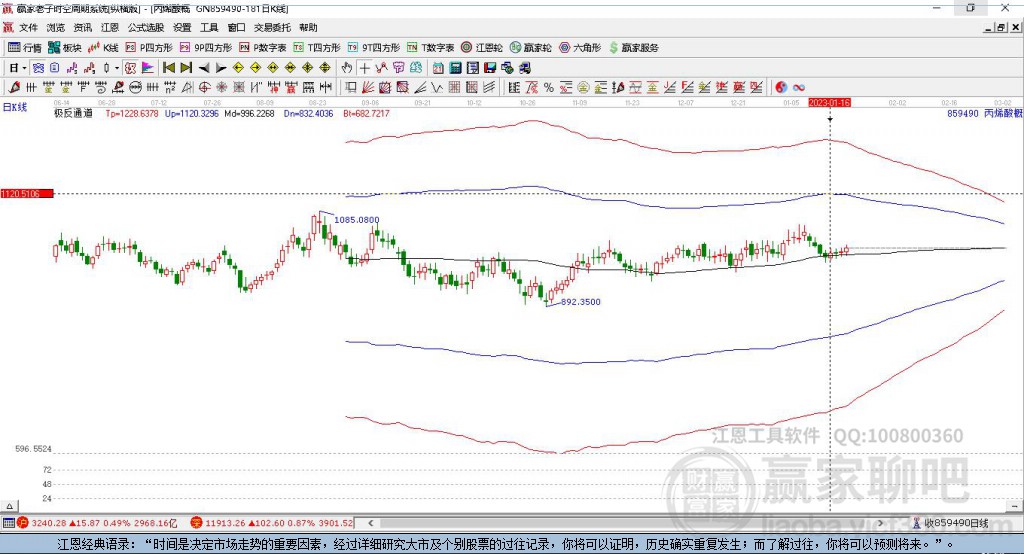Click the circled crosshair target tool
Screen dimensions: 1024x554
204,88
